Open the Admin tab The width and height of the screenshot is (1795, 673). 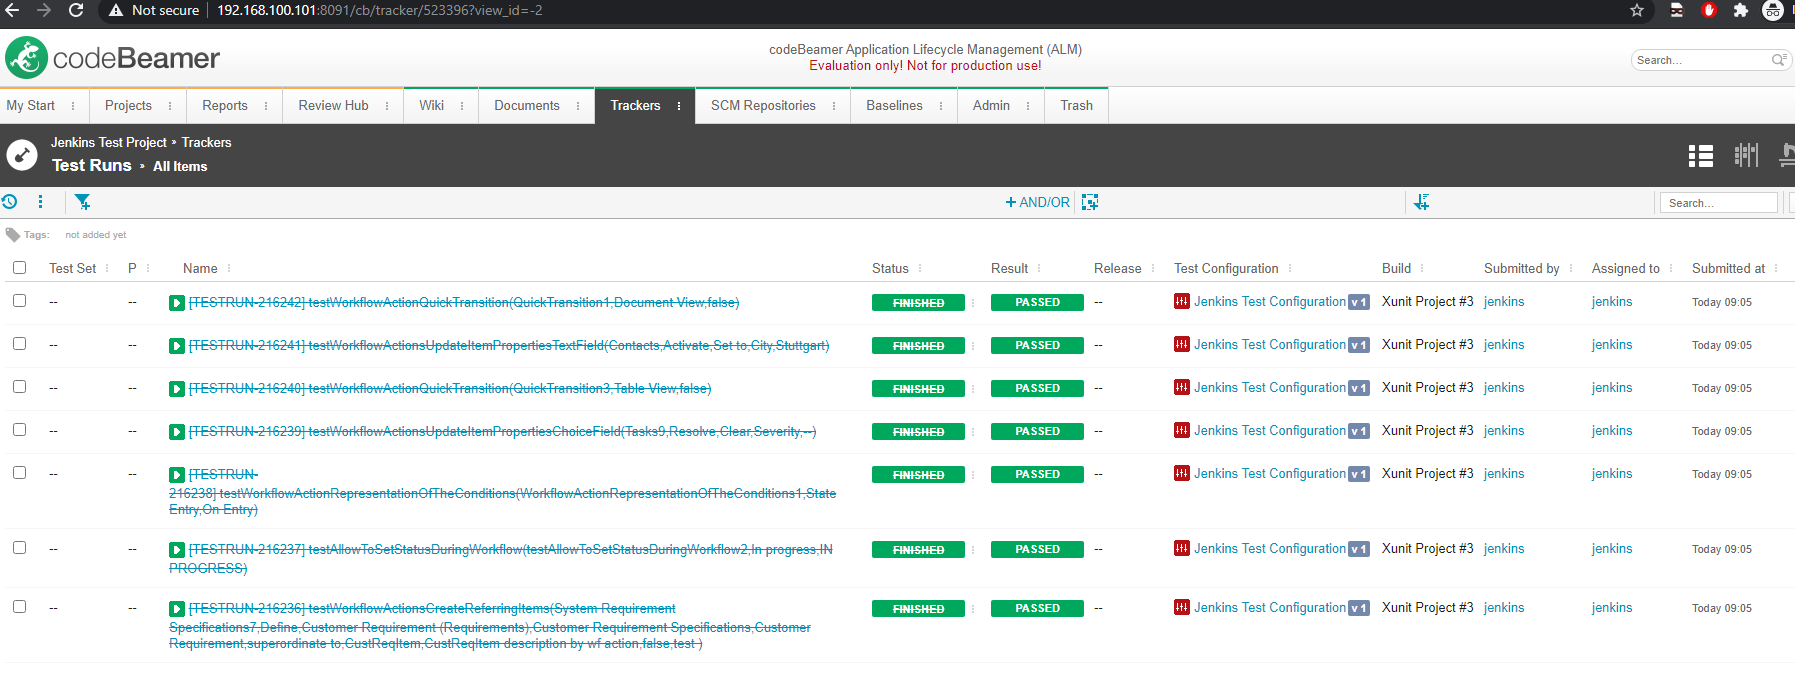[x=991, y=105]
